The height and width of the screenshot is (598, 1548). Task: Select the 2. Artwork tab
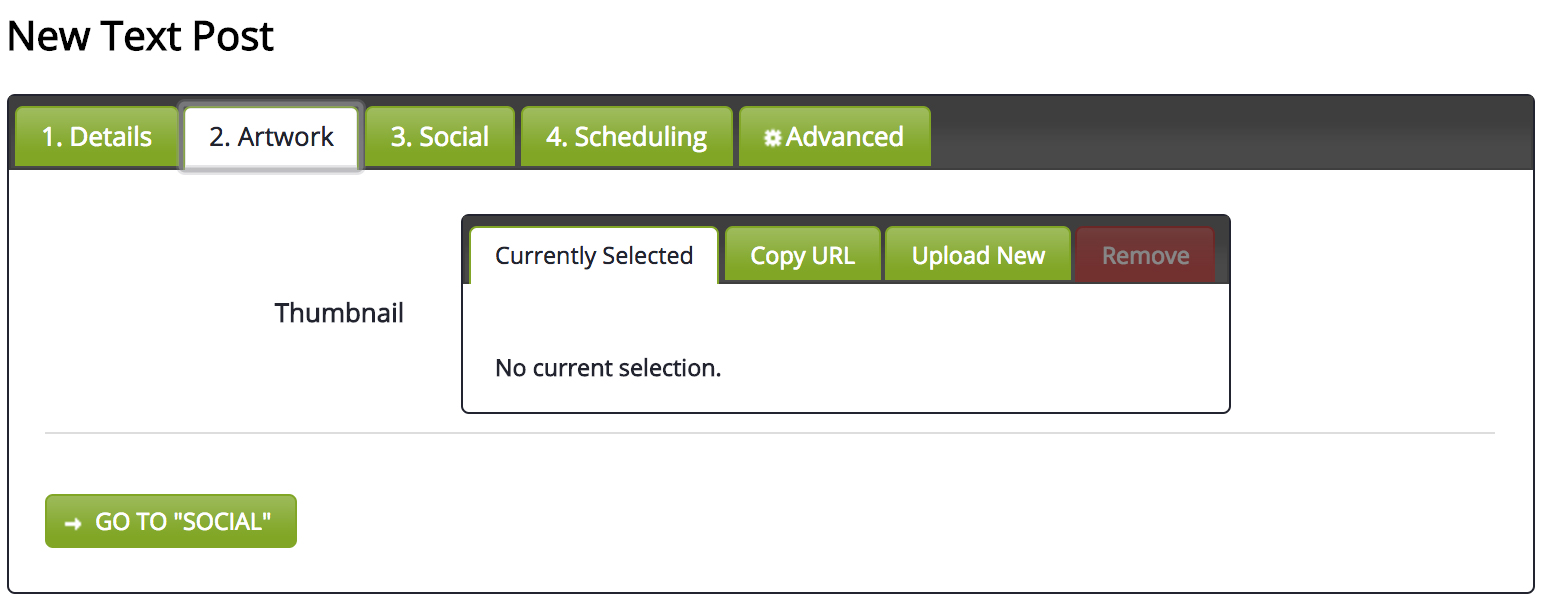(x=271, y=137)
